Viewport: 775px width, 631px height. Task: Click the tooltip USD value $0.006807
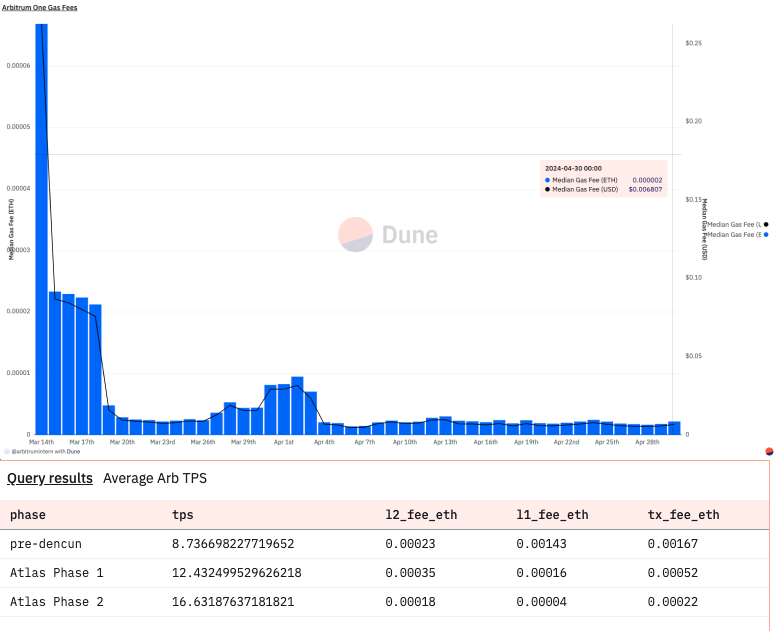click(646, 189)
